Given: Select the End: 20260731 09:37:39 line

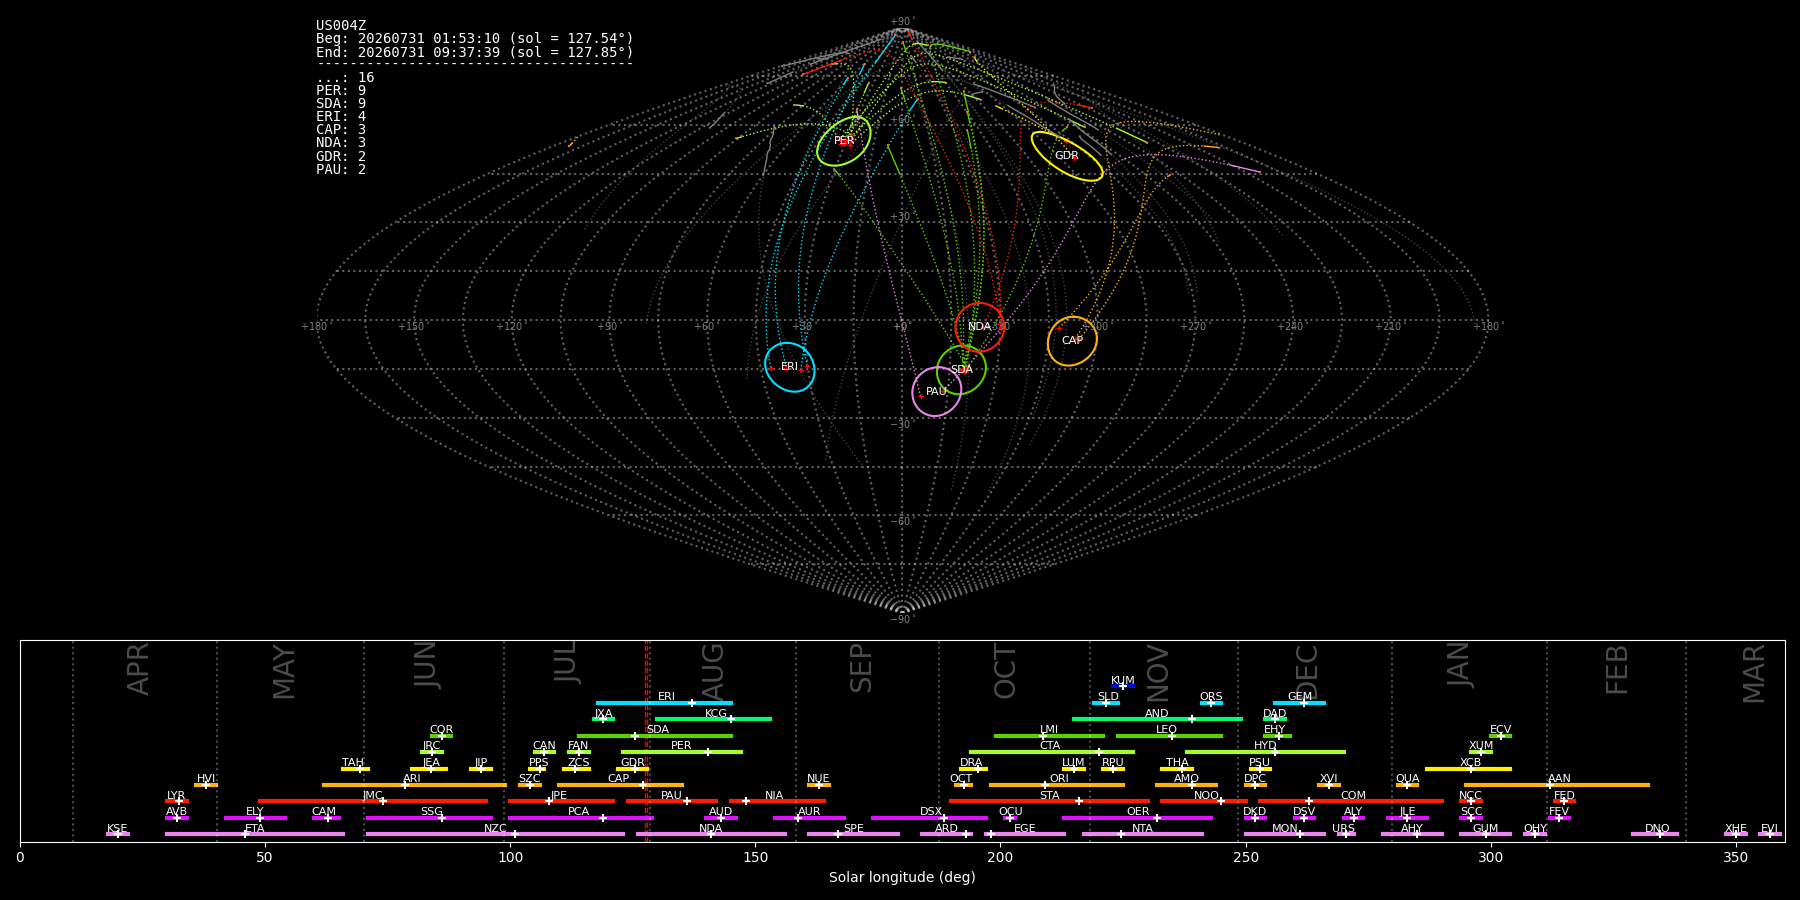Looking at the screenshot, I should 475,52.
